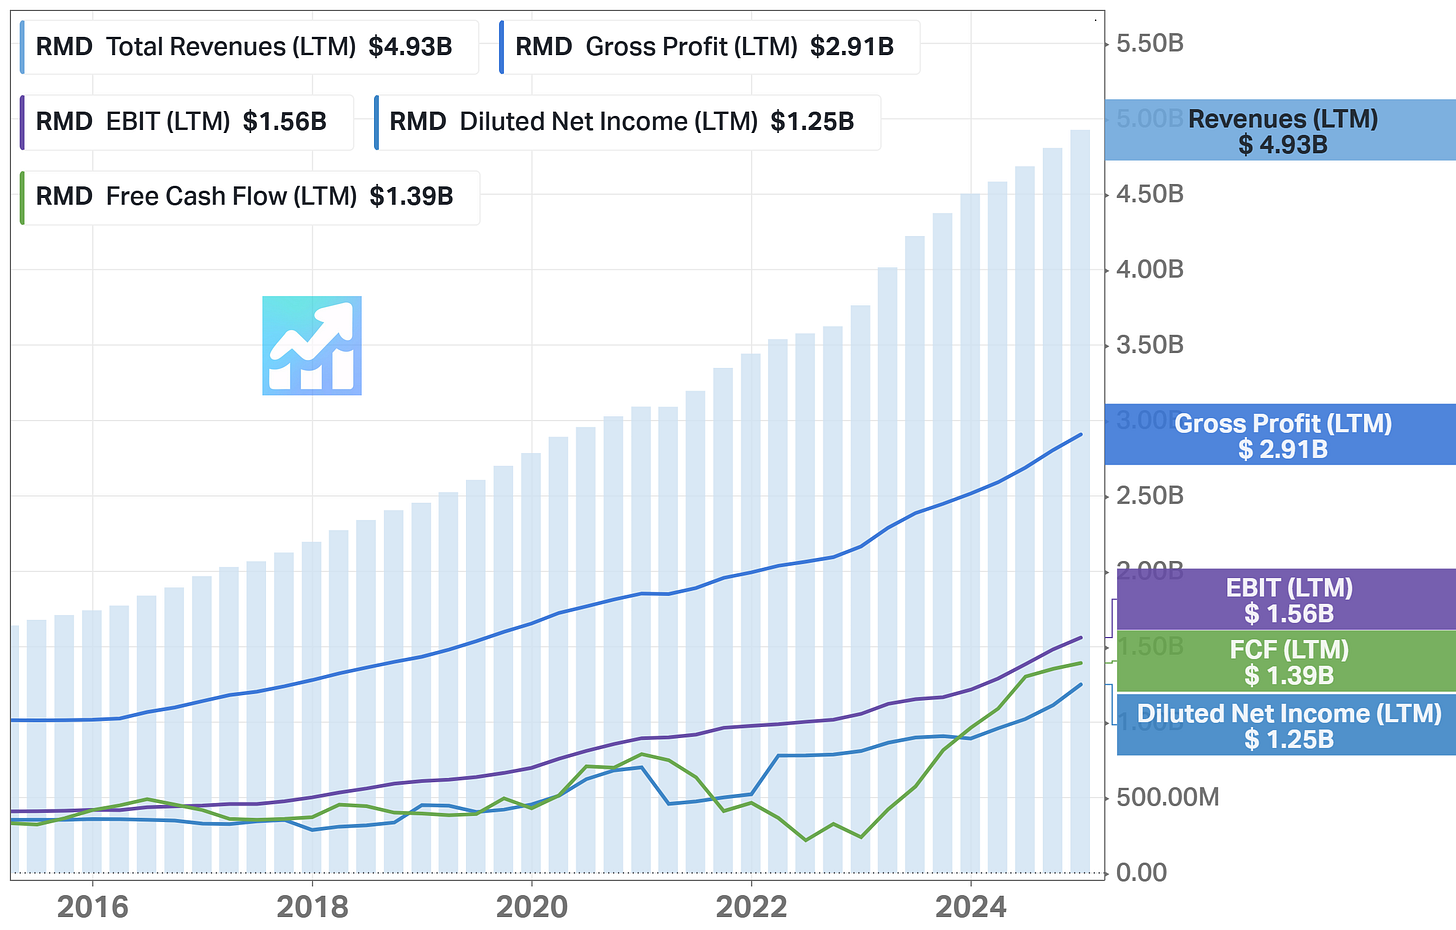Click the RMD Diluted Net Income legend chip
This screenshot has height=930, width=1456.
coord(627,122)
